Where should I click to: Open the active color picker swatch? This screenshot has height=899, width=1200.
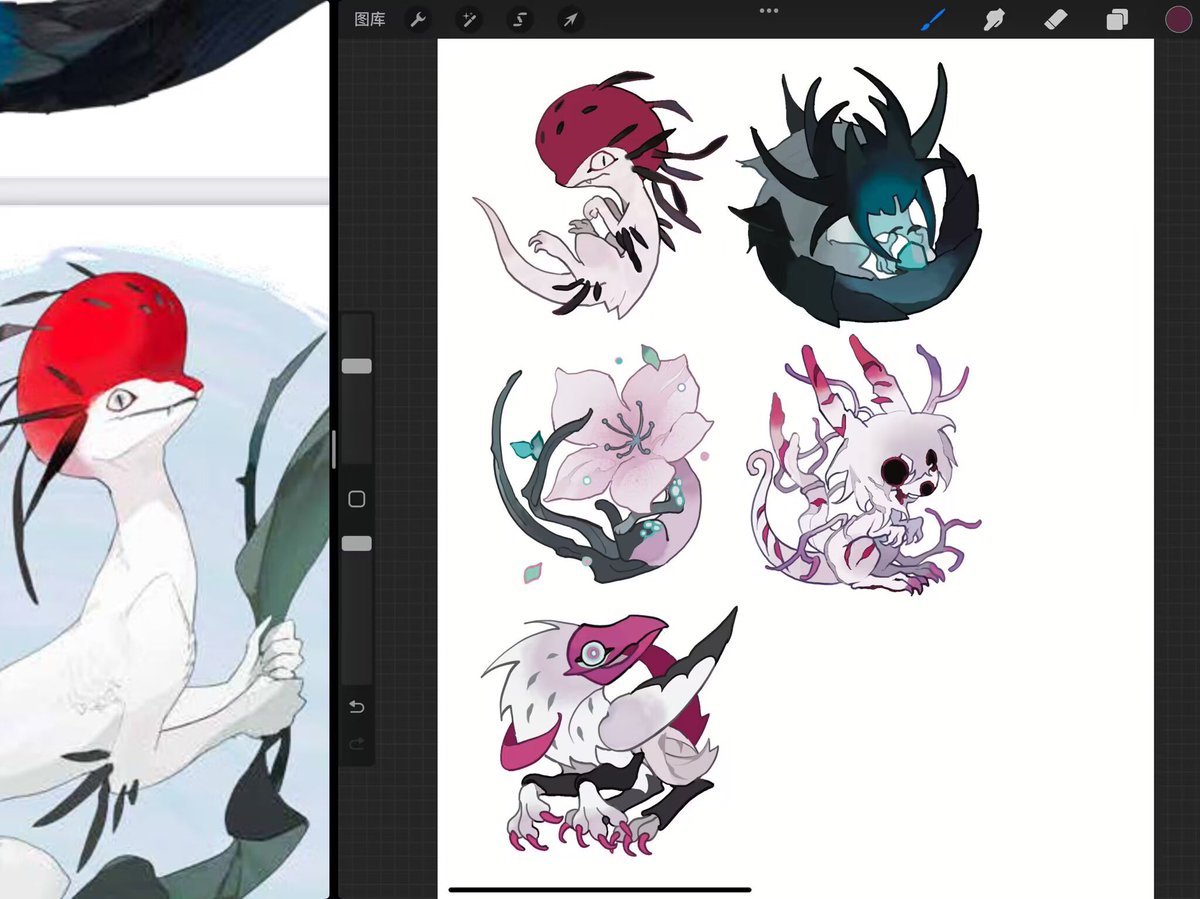coord(1178,19)
